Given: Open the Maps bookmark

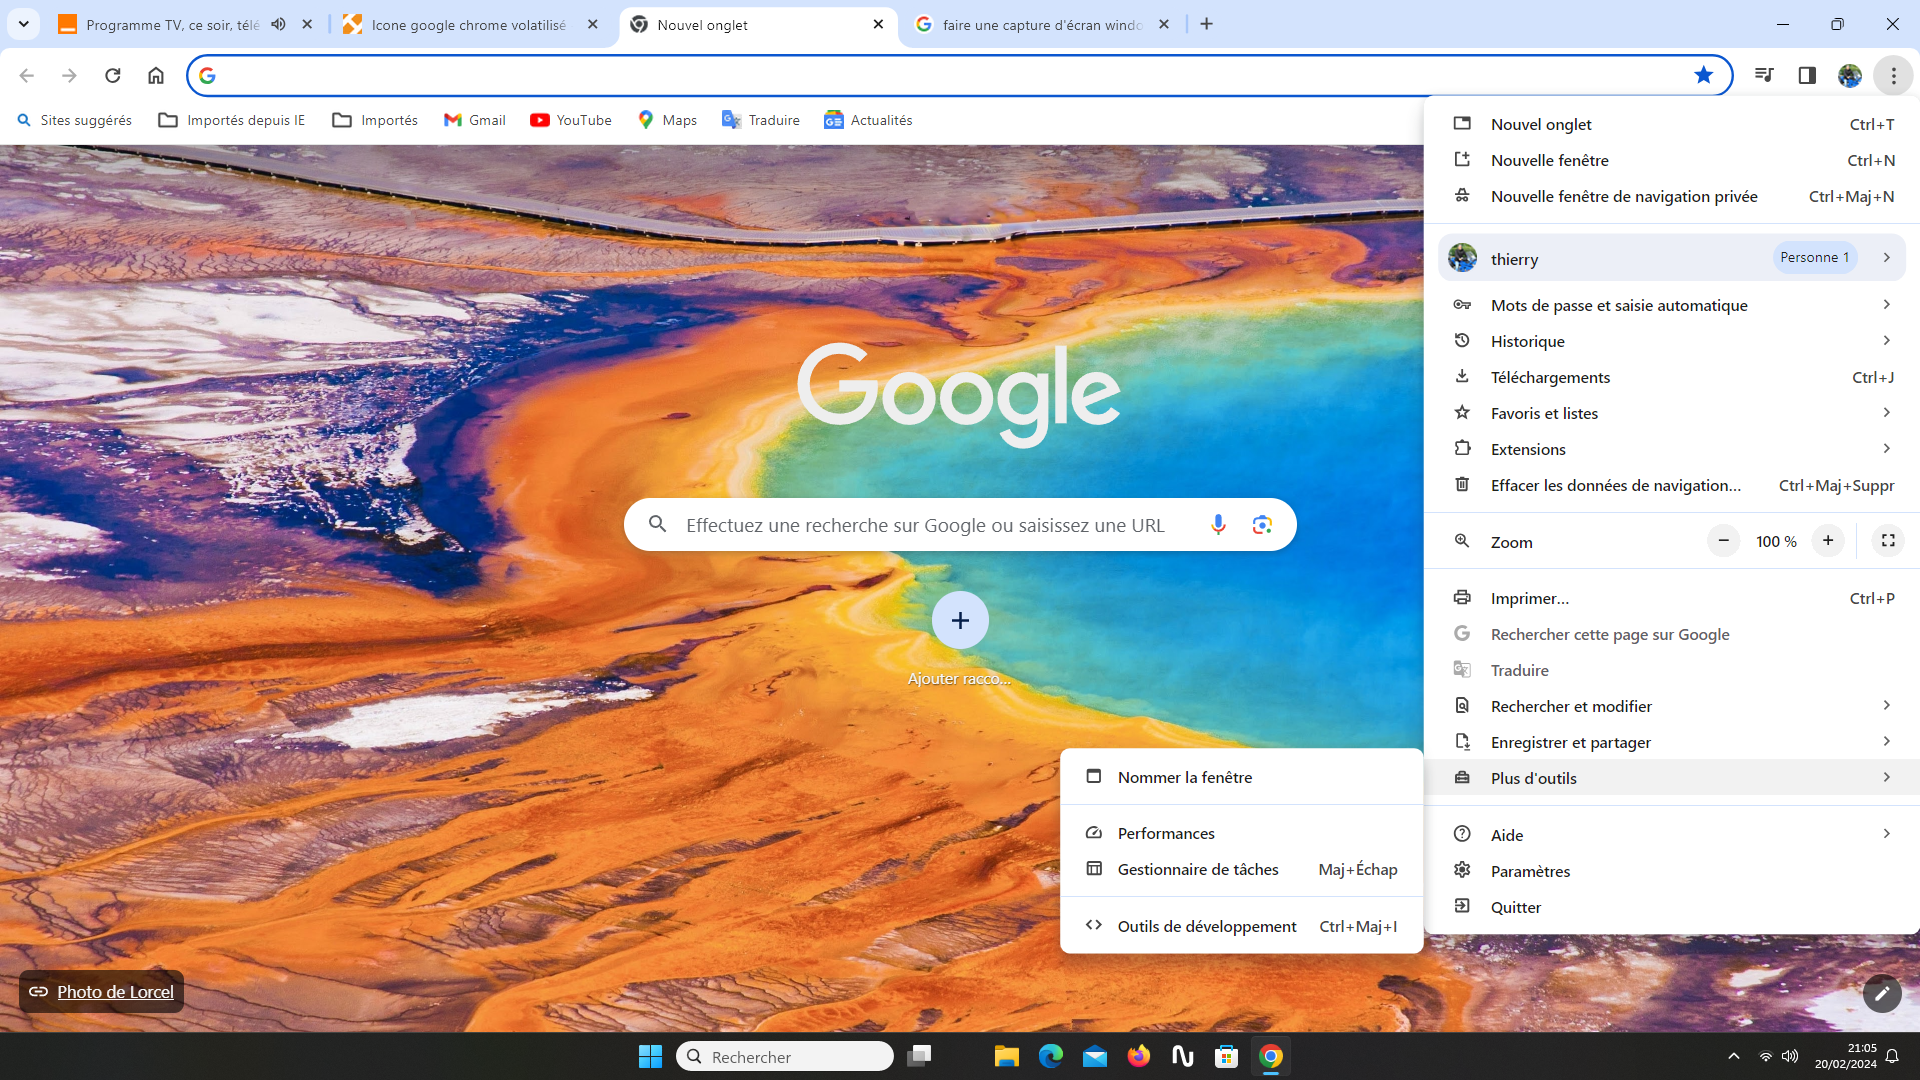Looking at the screenshot, I should [668, 120].
